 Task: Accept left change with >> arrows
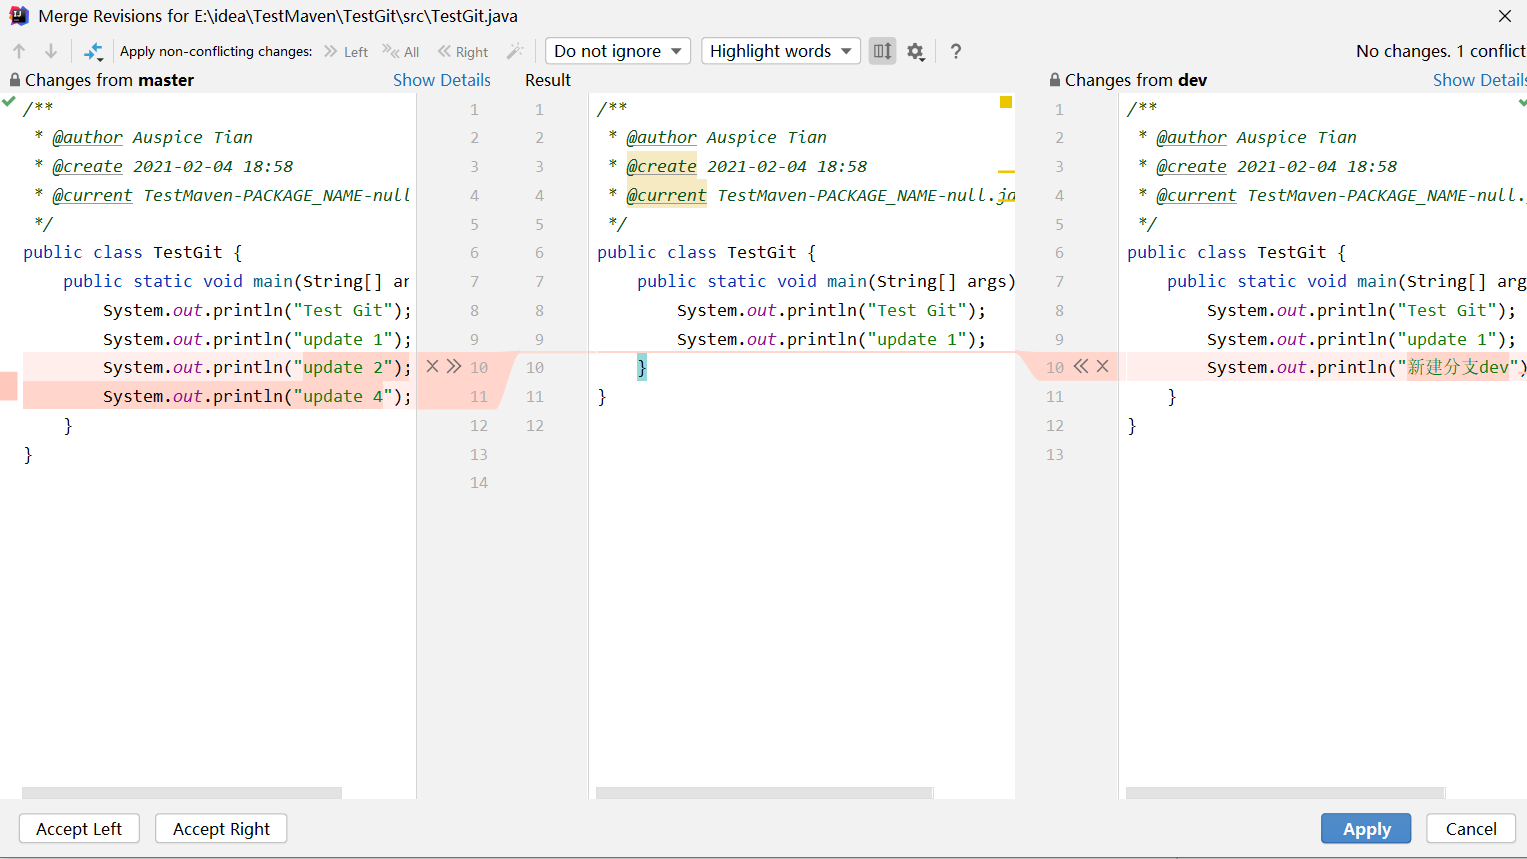coord(454,366)
